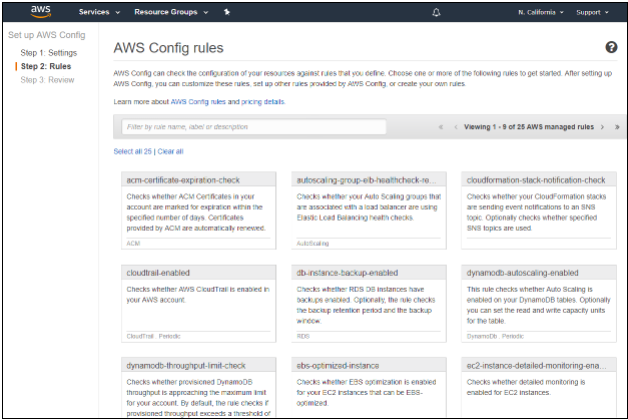Click the AWS Config rules heading
This screenshot has width=628, height=420.
[168, 48]
